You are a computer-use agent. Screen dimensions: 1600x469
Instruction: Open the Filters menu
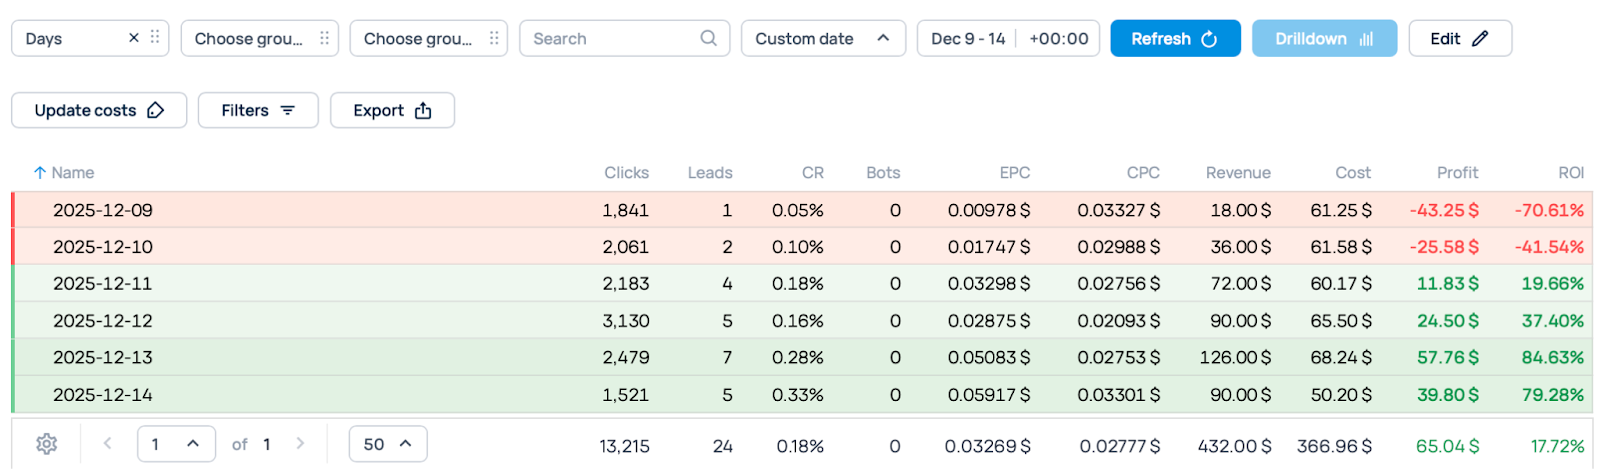click(258, 110)
